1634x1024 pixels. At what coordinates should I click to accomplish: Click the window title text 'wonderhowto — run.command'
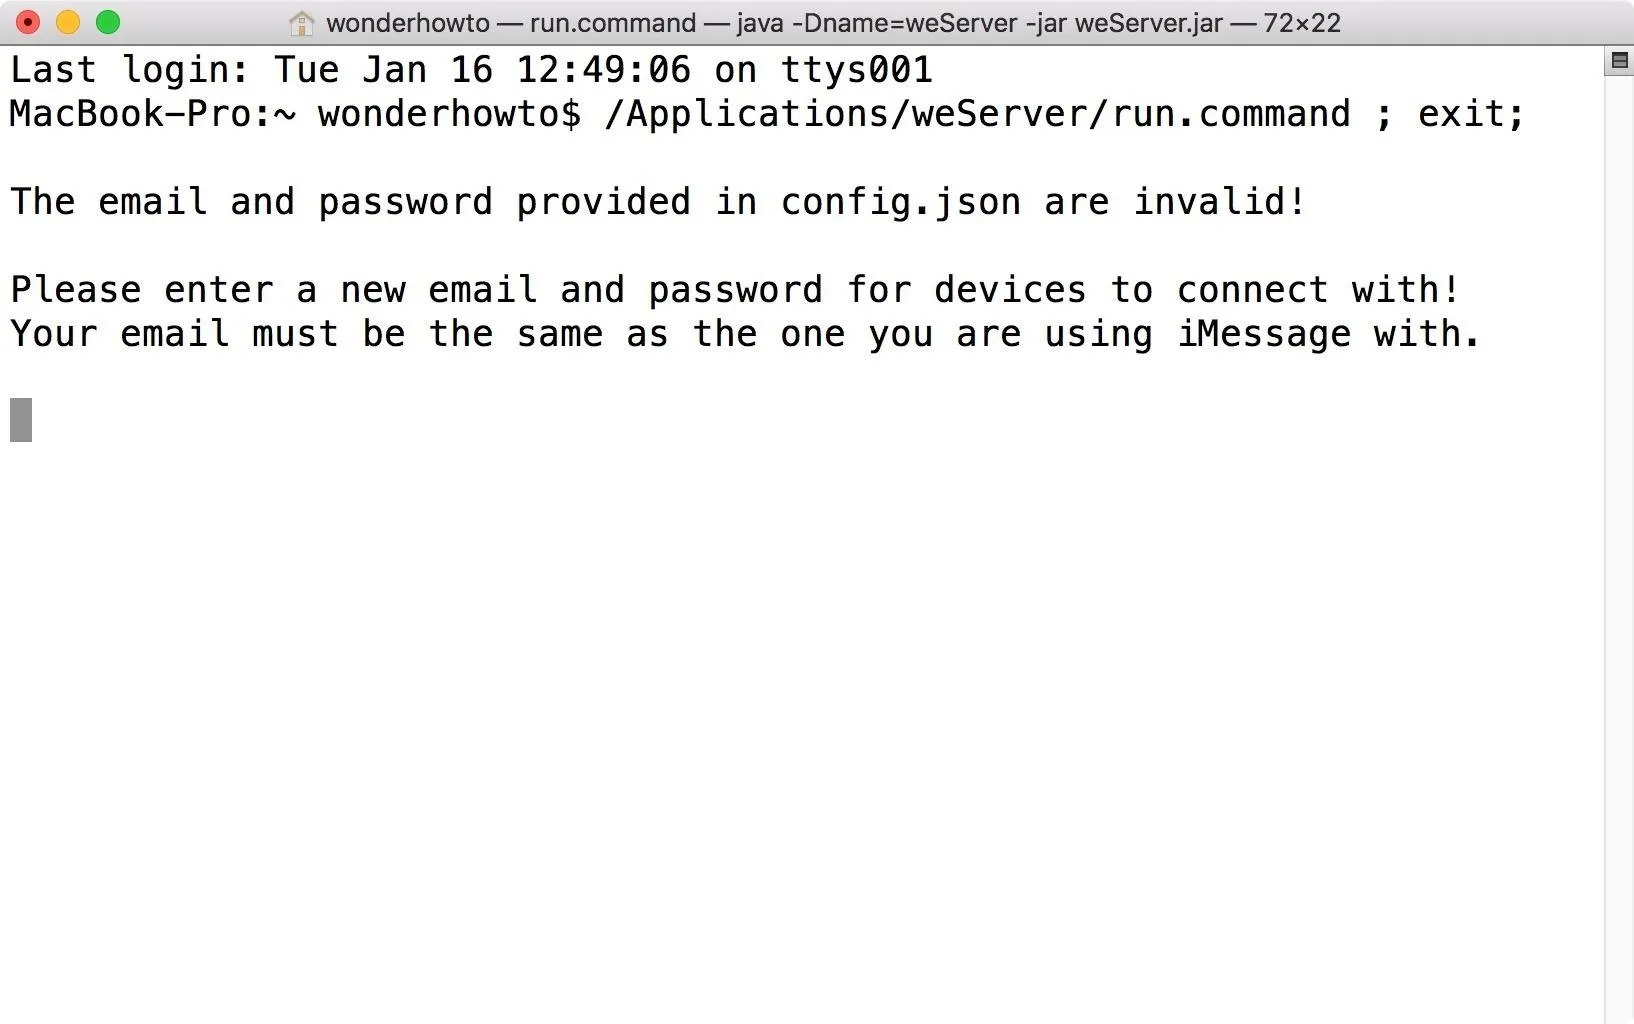tap(511, 23)
